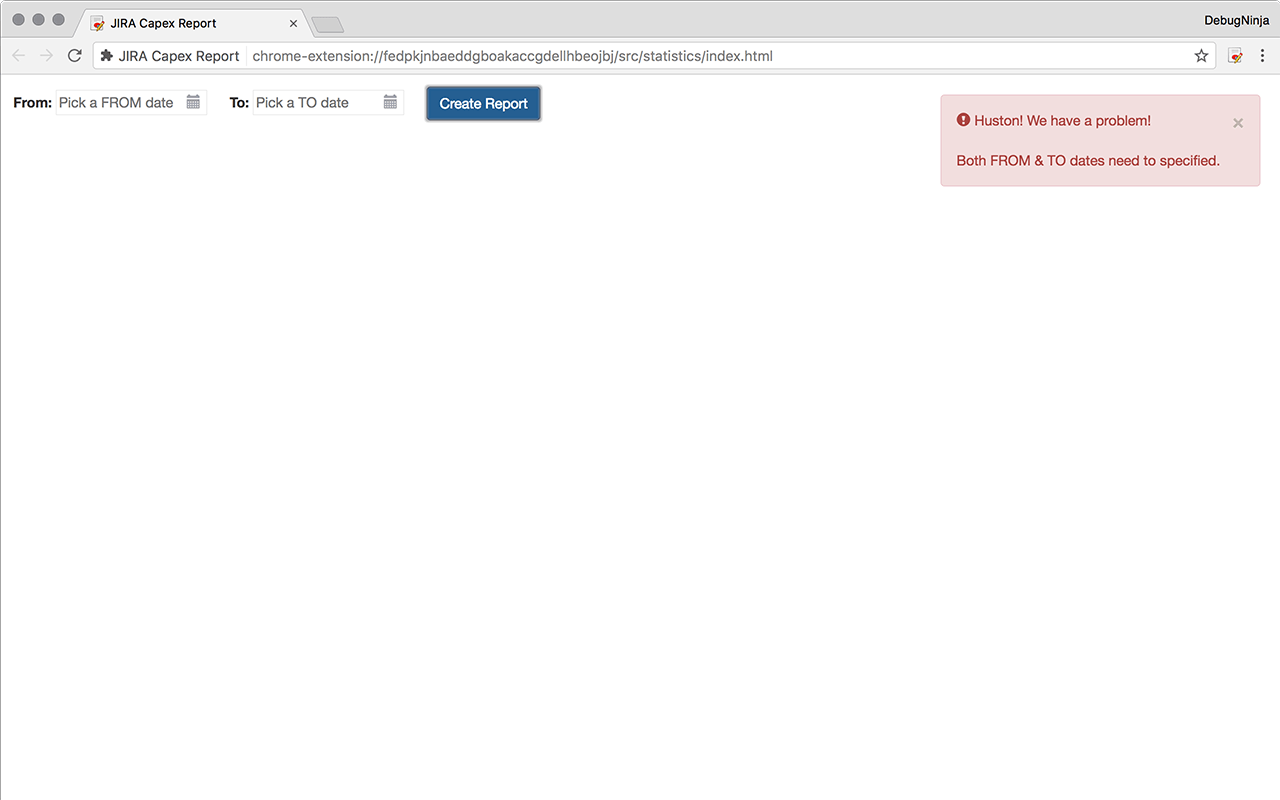Dismiss the Huston error notification
This screenshot has width=1280, height=800.
tap(1238, 122)
